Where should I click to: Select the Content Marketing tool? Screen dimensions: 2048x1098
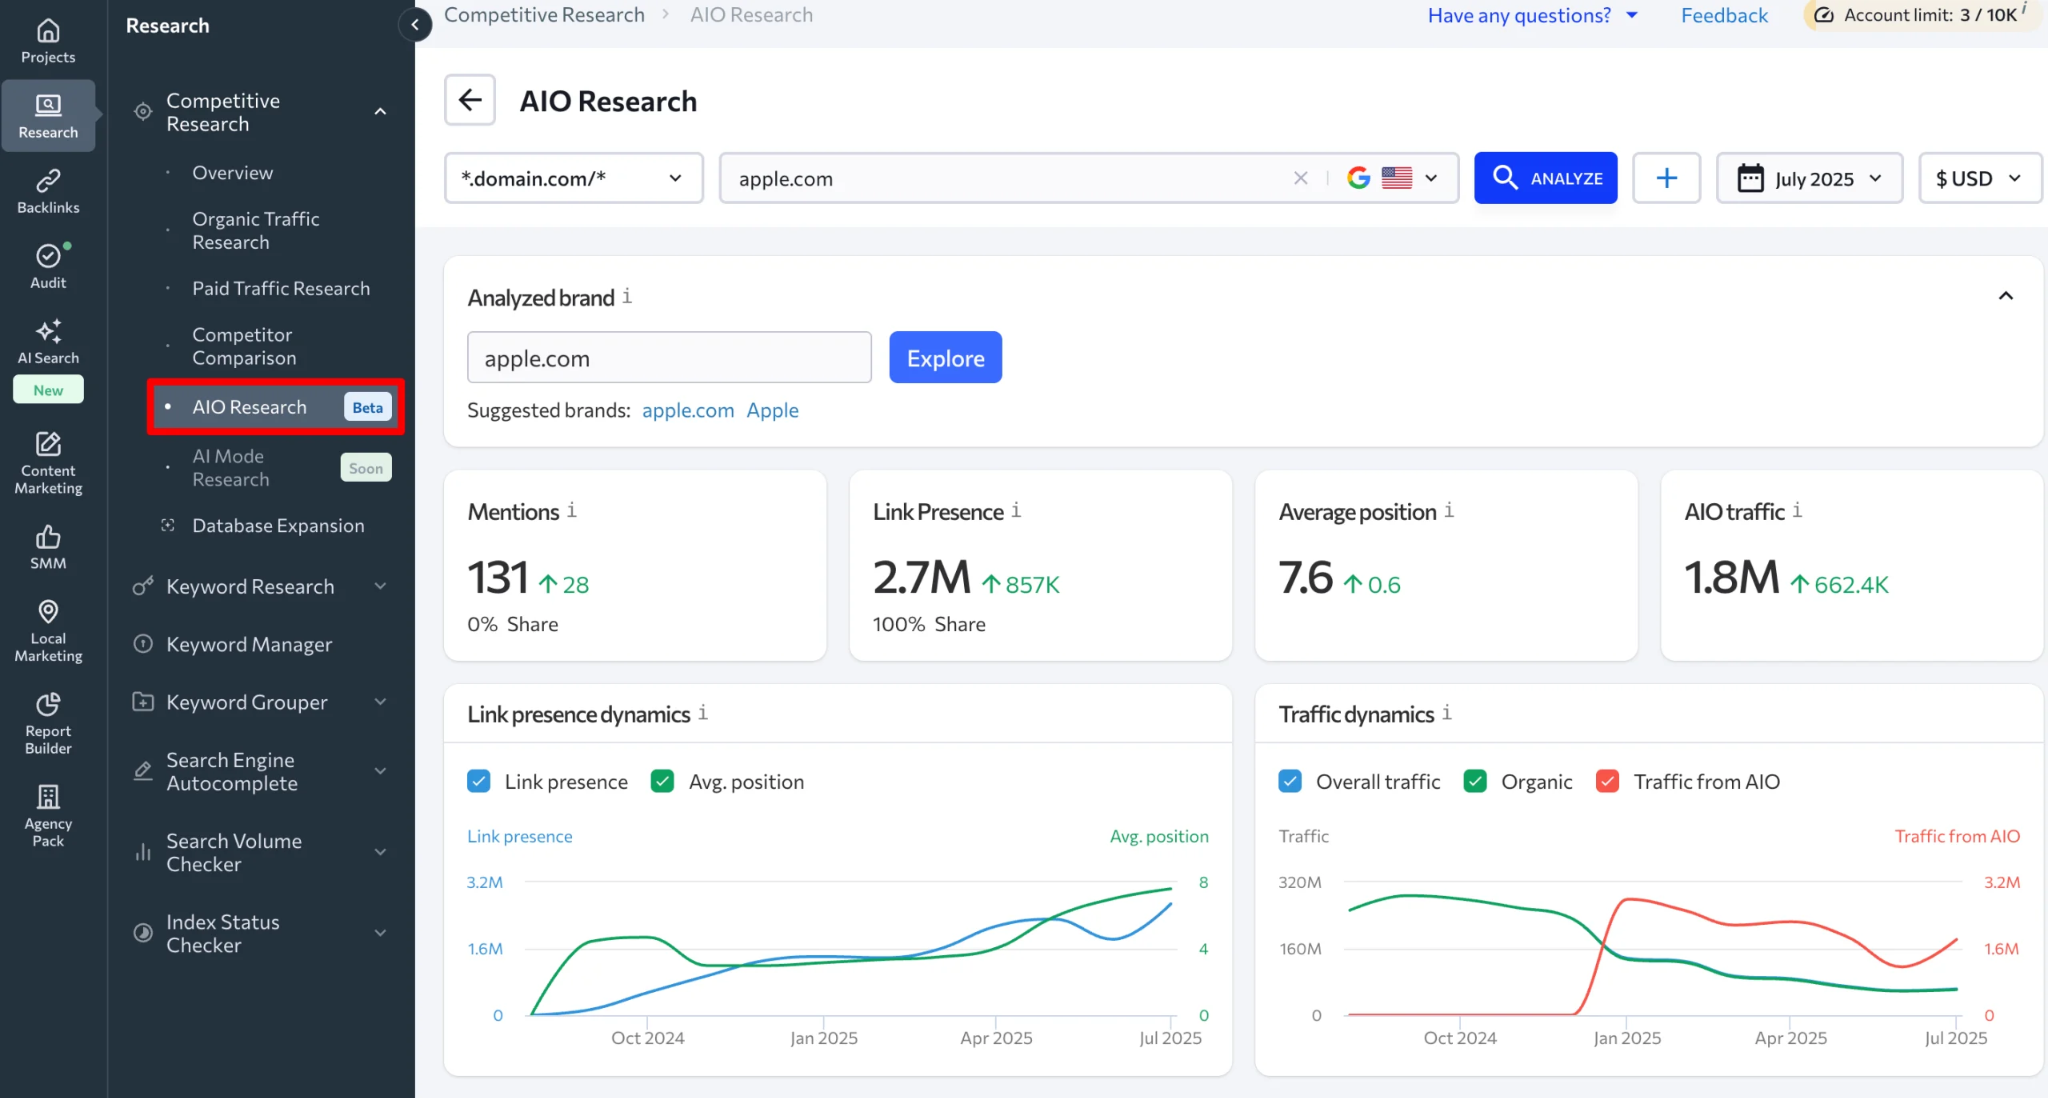click(47, 462)
